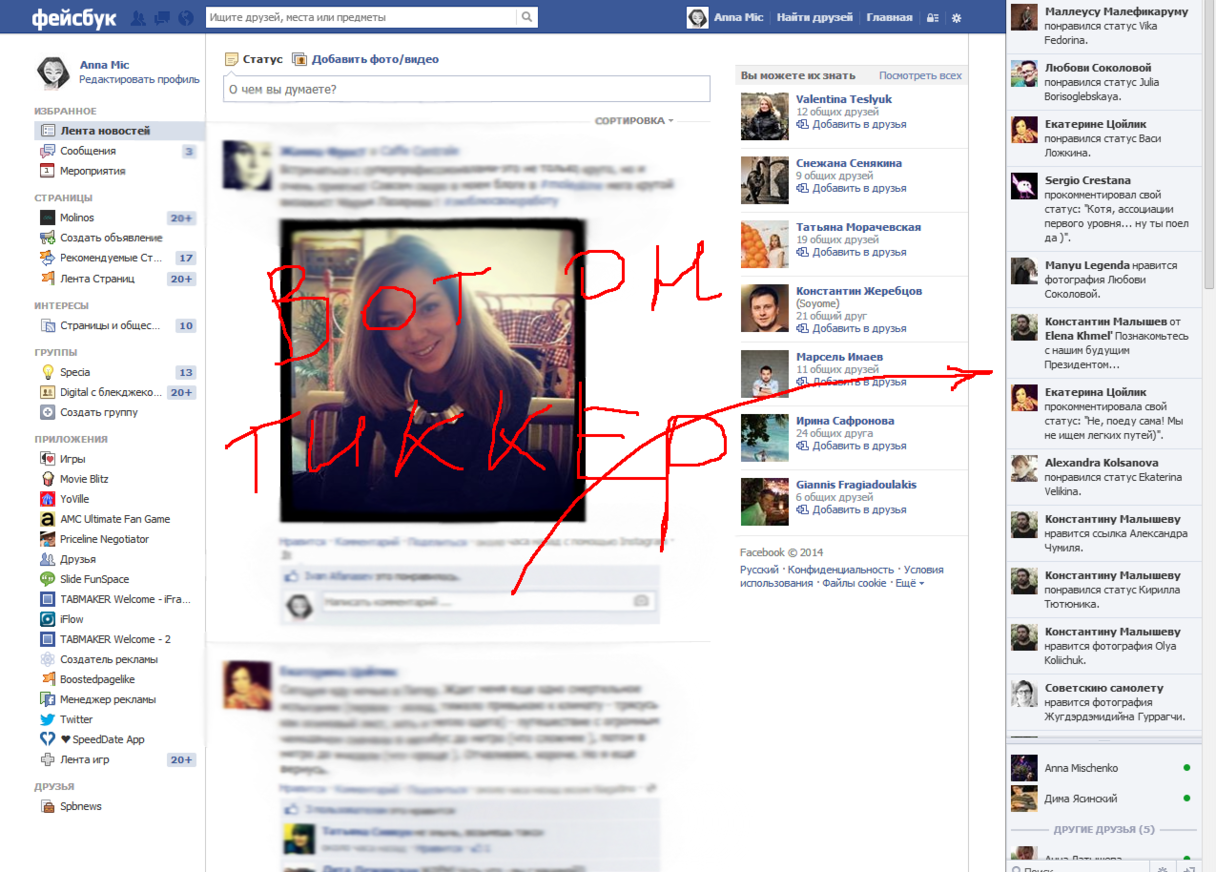This screenshot has height=872, width=1216.
Task: Open chat with Дима Ясинский
Action: click(1105, 798)
